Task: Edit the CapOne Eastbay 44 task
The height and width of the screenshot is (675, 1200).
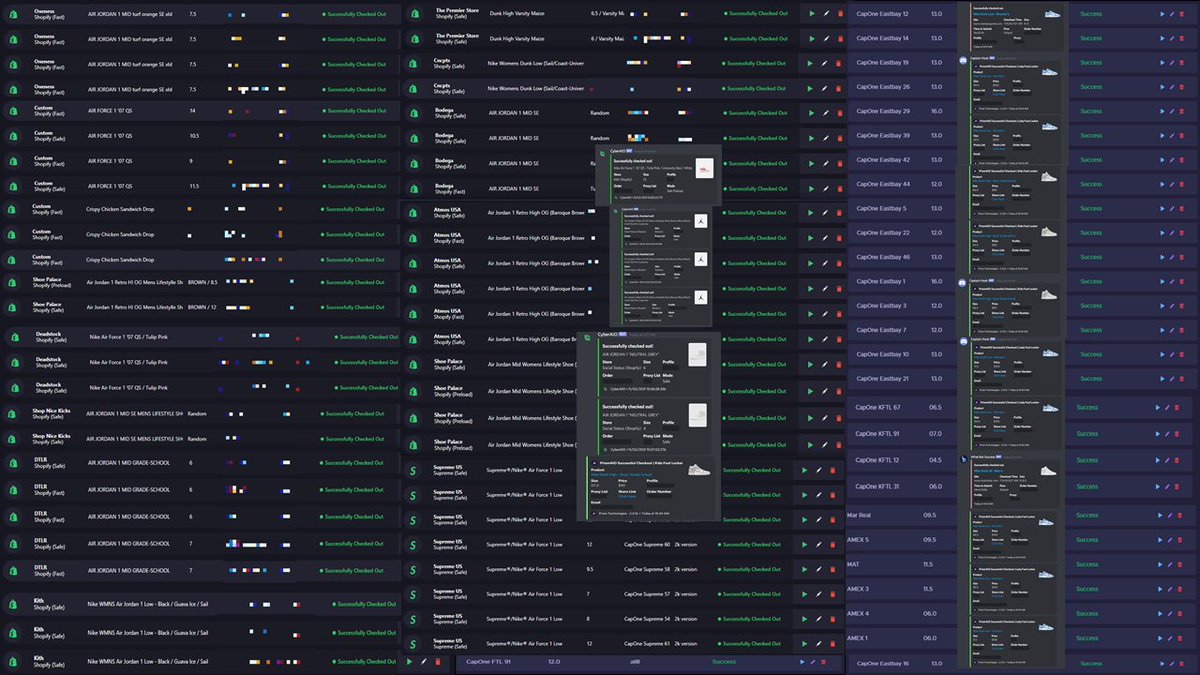Action: pyautogui.click(x=1173, y=184)
